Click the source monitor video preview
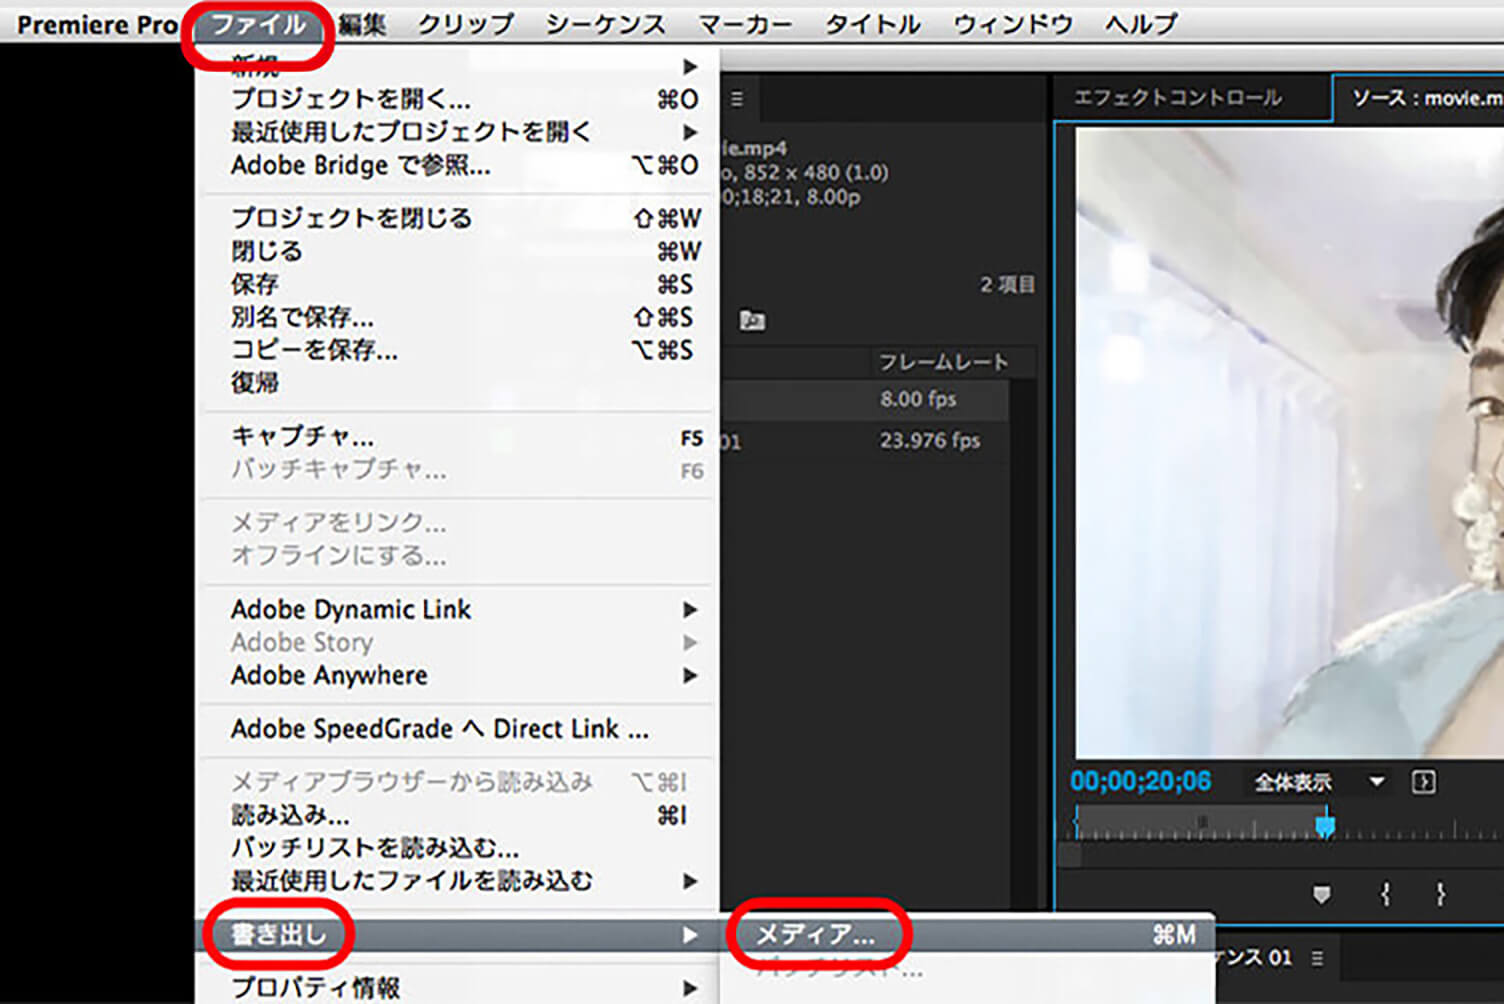 1290,443
